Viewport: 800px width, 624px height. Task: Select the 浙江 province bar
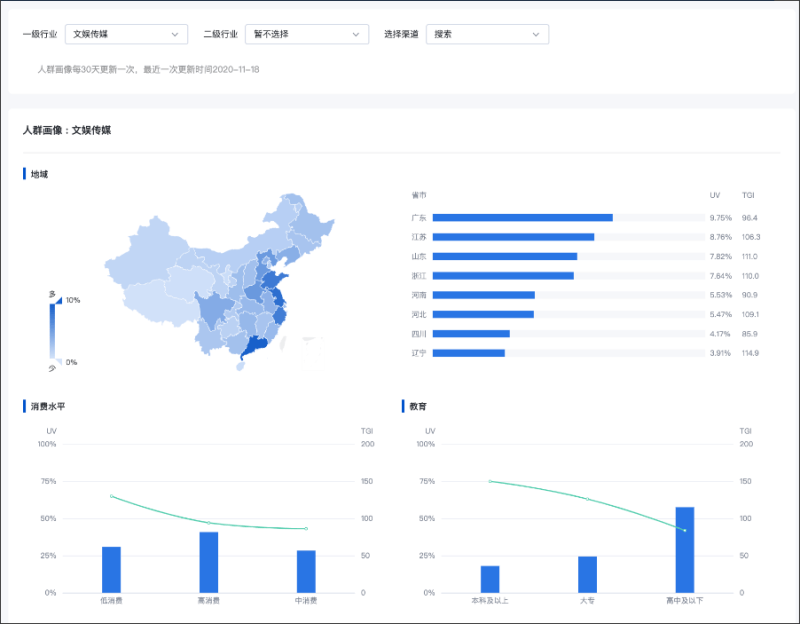[x=503, y=275]
